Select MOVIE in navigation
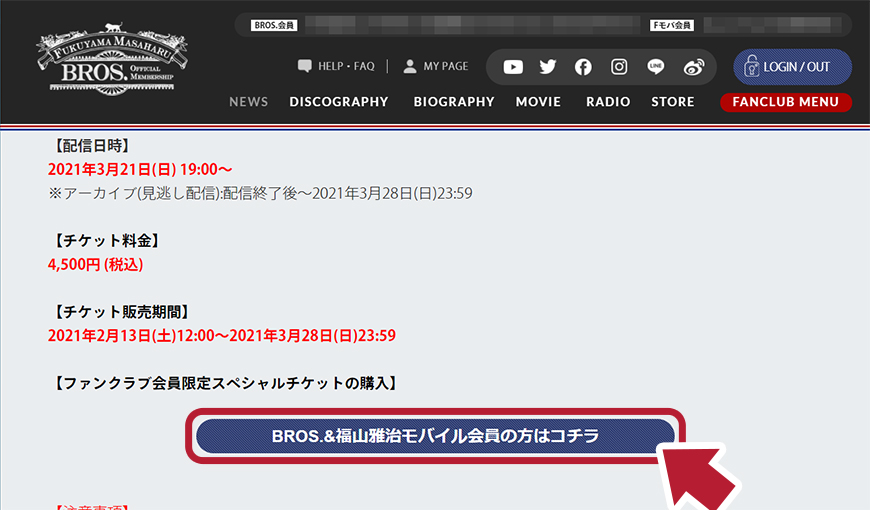 (x=538, y=102)
